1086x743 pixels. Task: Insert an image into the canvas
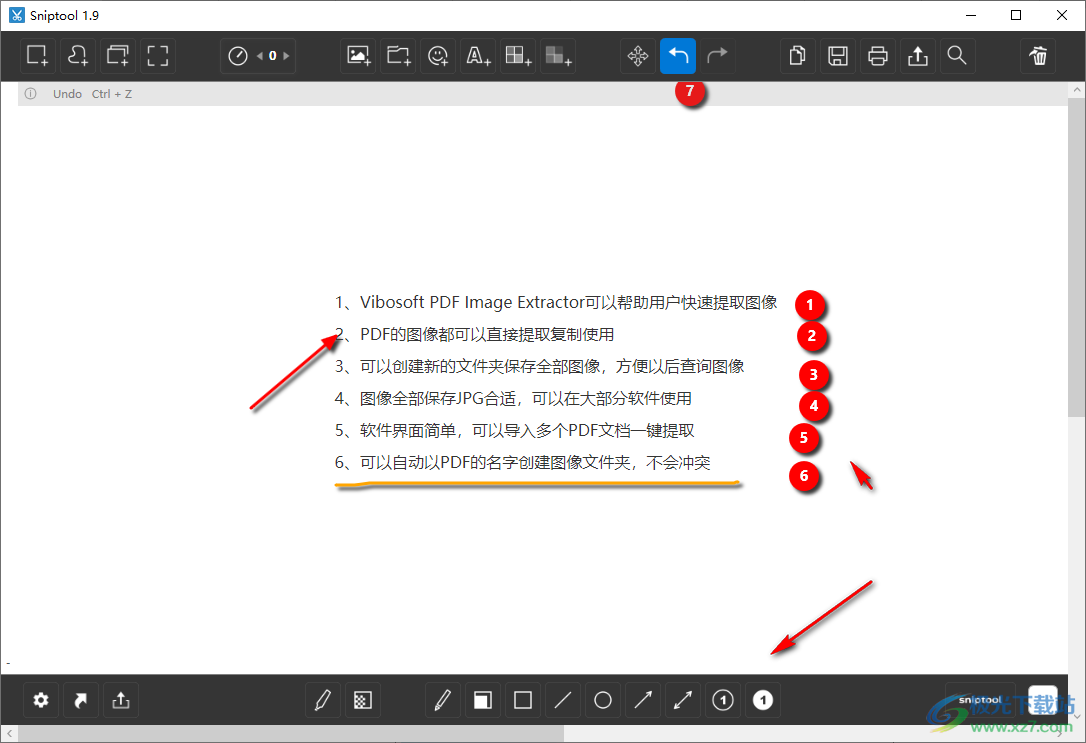(x=358, y=55)
